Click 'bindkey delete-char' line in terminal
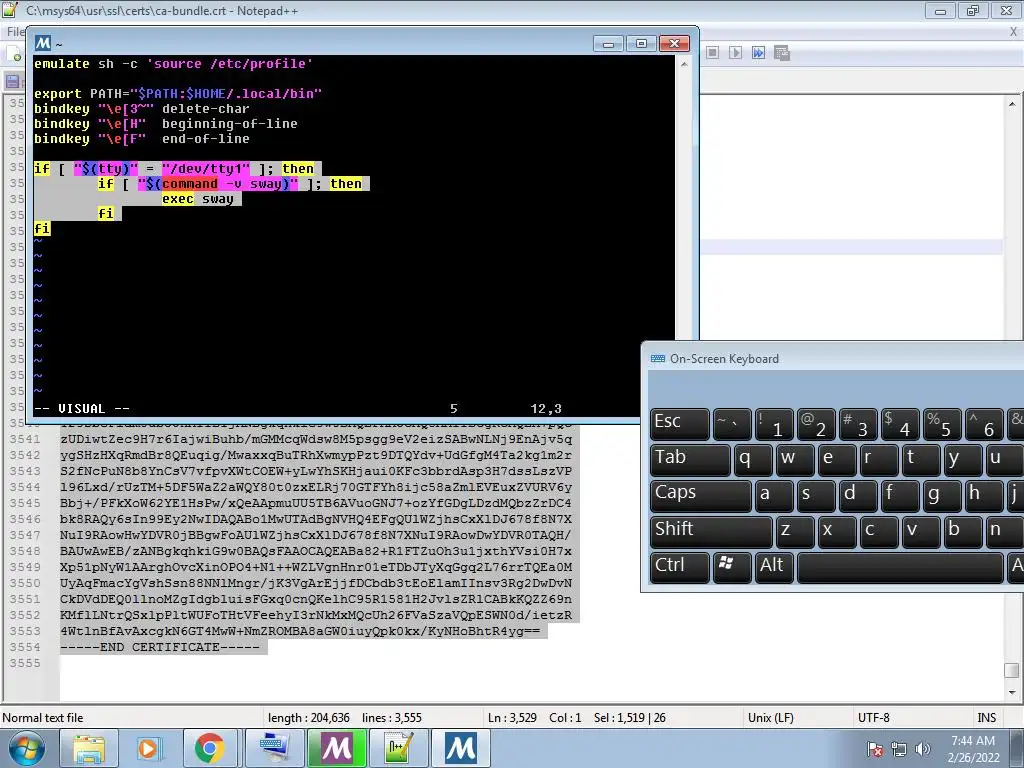Viewport: 1024px width, 768px height. [x=142, y=108]
